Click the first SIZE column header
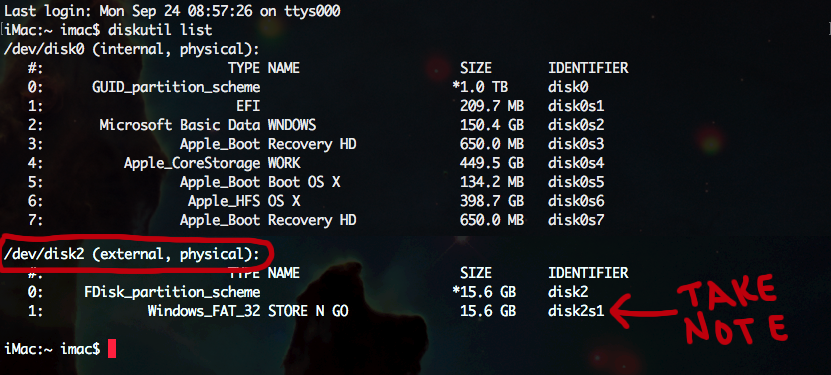Viewport: 831px width, 375px height. click(x=476, y=68)
